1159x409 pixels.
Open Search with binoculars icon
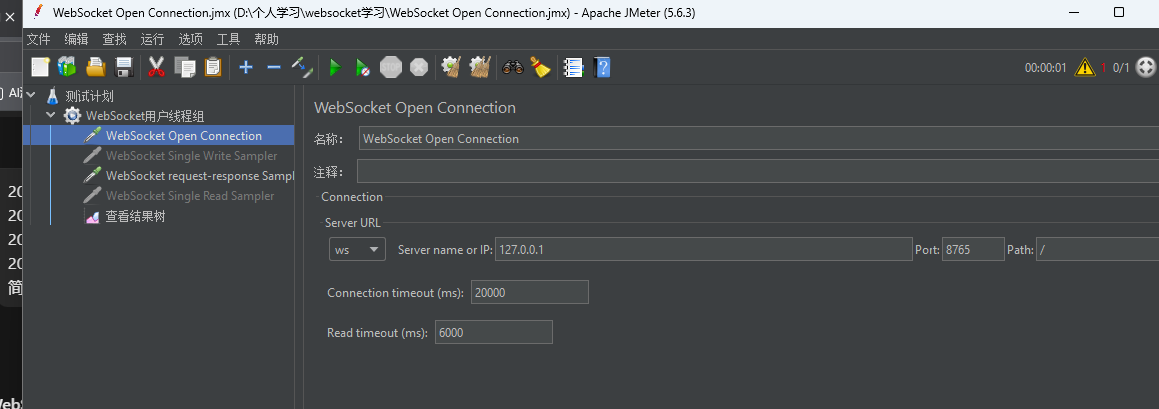tap(513, 67)
